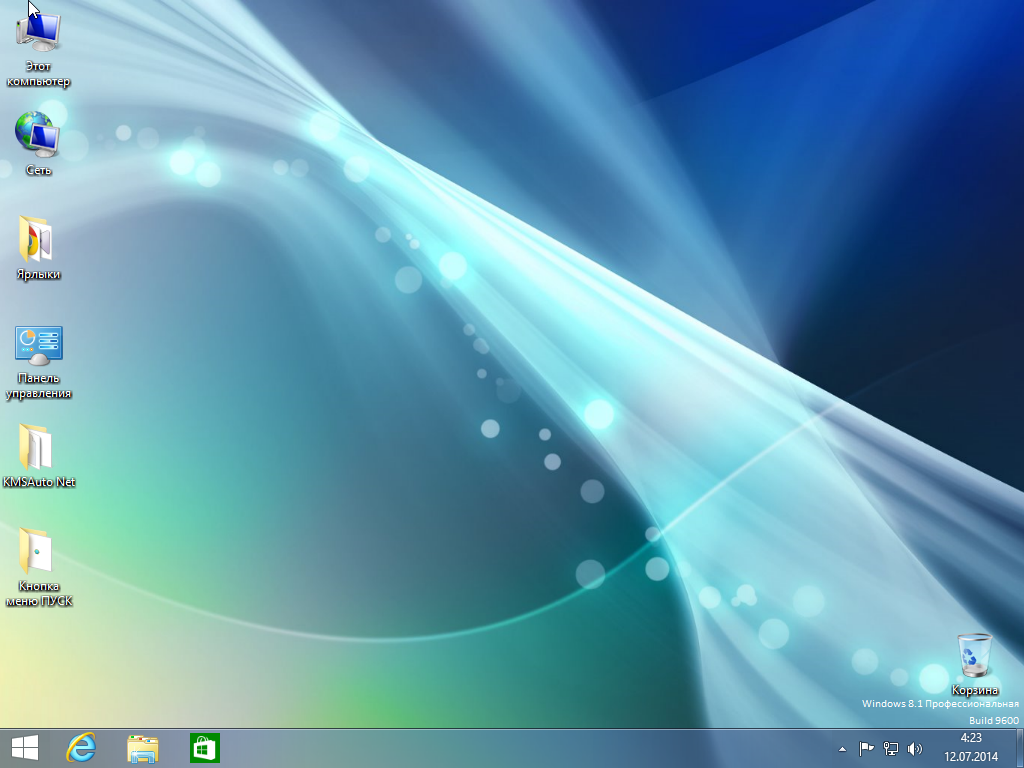
Task: Select the 'KMSAuto Net' folder icon
Action: (x=38, y=447)
